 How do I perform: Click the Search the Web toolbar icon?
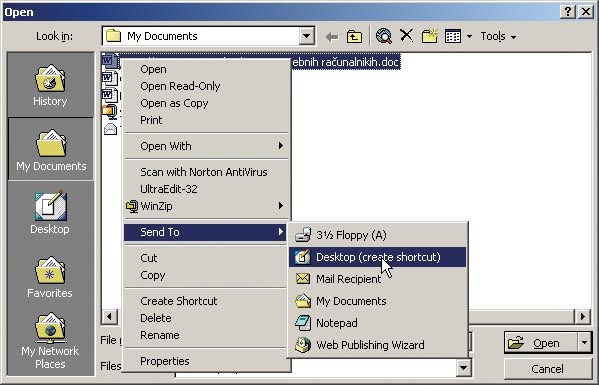pos(384,36)
